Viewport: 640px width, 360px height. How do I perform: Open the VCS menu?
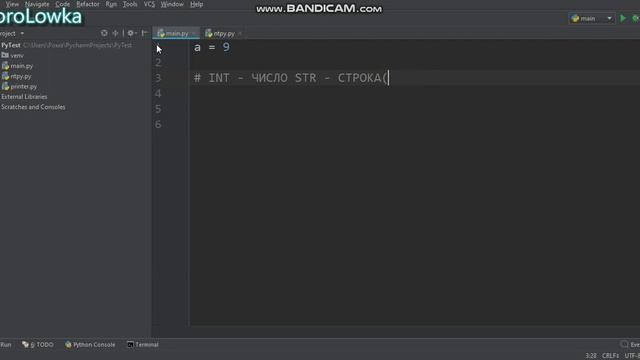coord(149,4)
